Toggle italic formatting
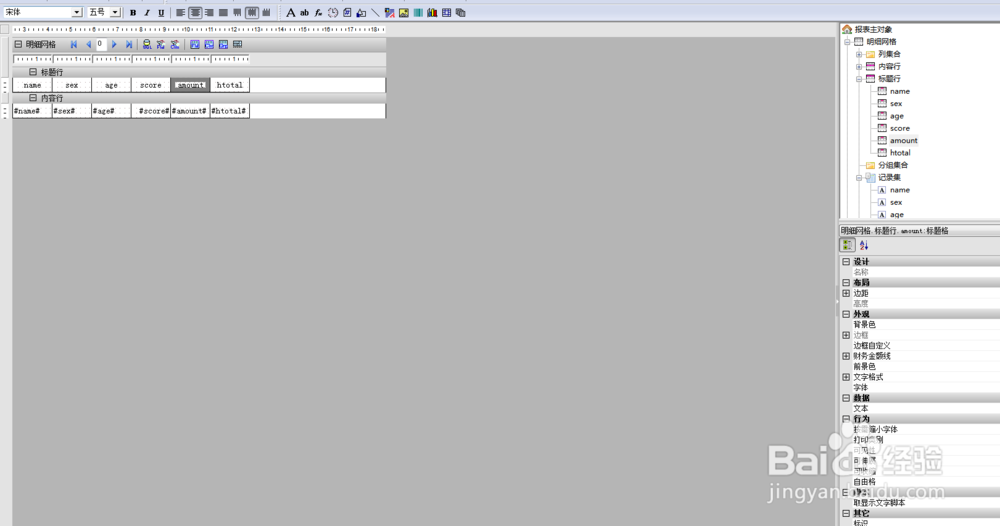The width and height of the screenshot is (1000, 526). click(x=147, y=13)
